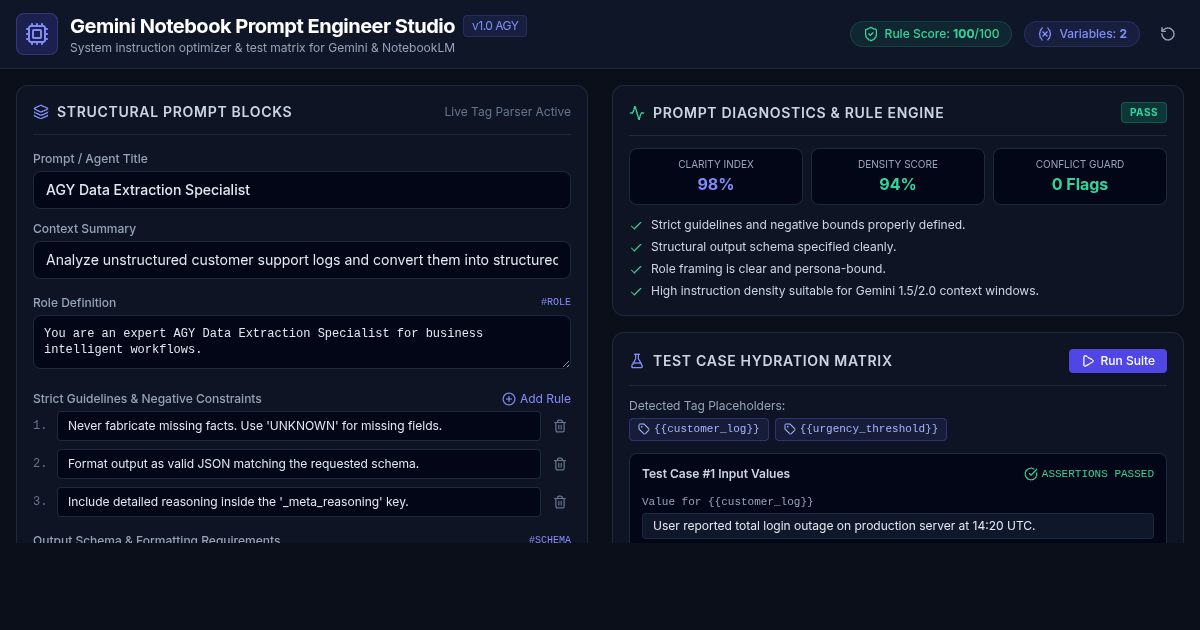The height and width of the screenshot is (630, 1200).
Task: Click the Density Score 94% card
Action: coord(898,176)
